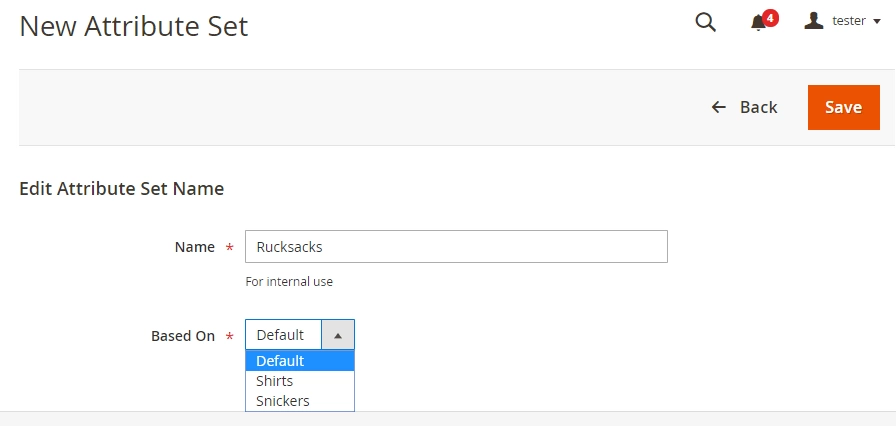Click the Back button
Image resolution: width=896 pixels, height=426 pixels.
(x=744, y=107)
